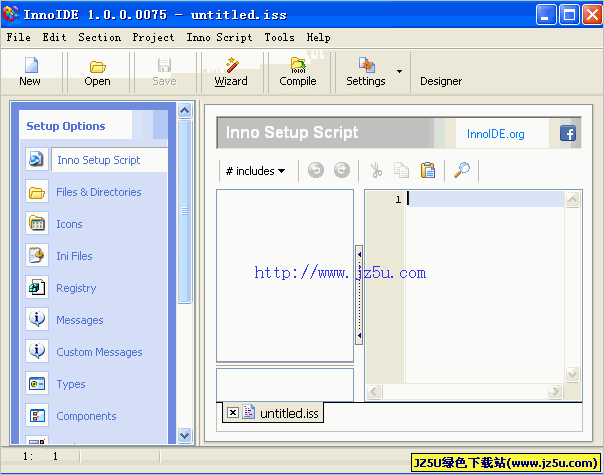Open the Inno Script menu

coord(219,37)
